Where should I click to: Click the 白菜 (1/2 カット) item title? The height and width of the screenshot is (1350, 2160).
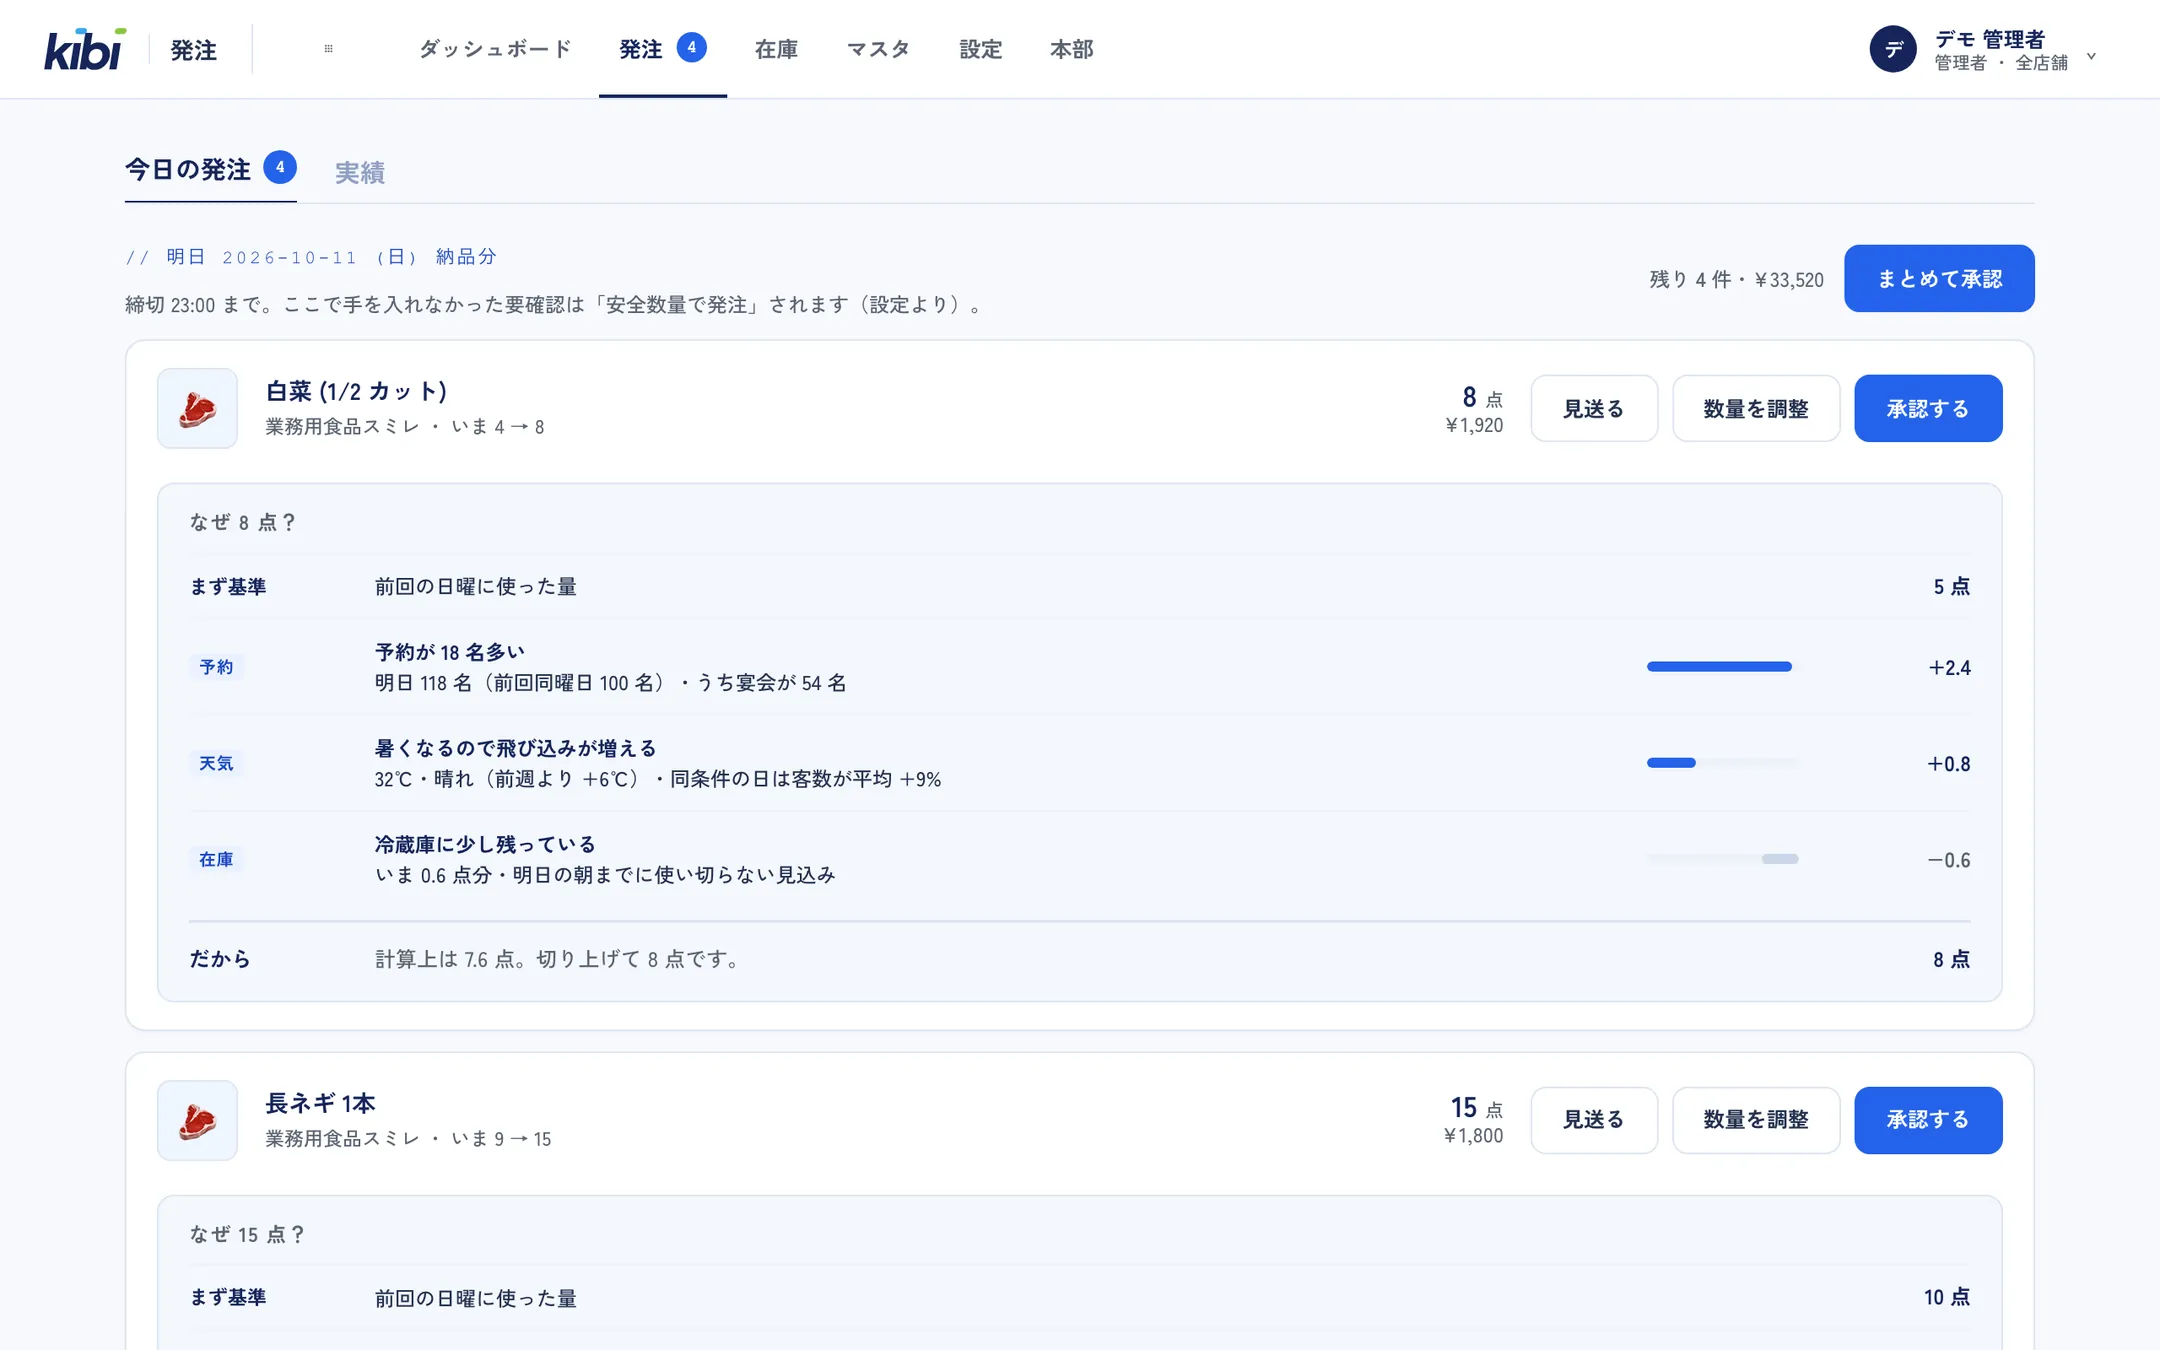pyautogui.click(x=357, y=391)
